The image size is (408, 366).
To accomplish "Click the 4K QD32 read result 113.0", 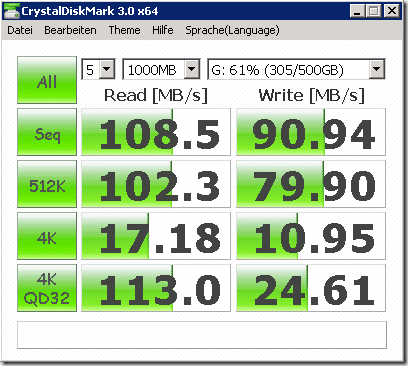I will [x=156, y=288].
